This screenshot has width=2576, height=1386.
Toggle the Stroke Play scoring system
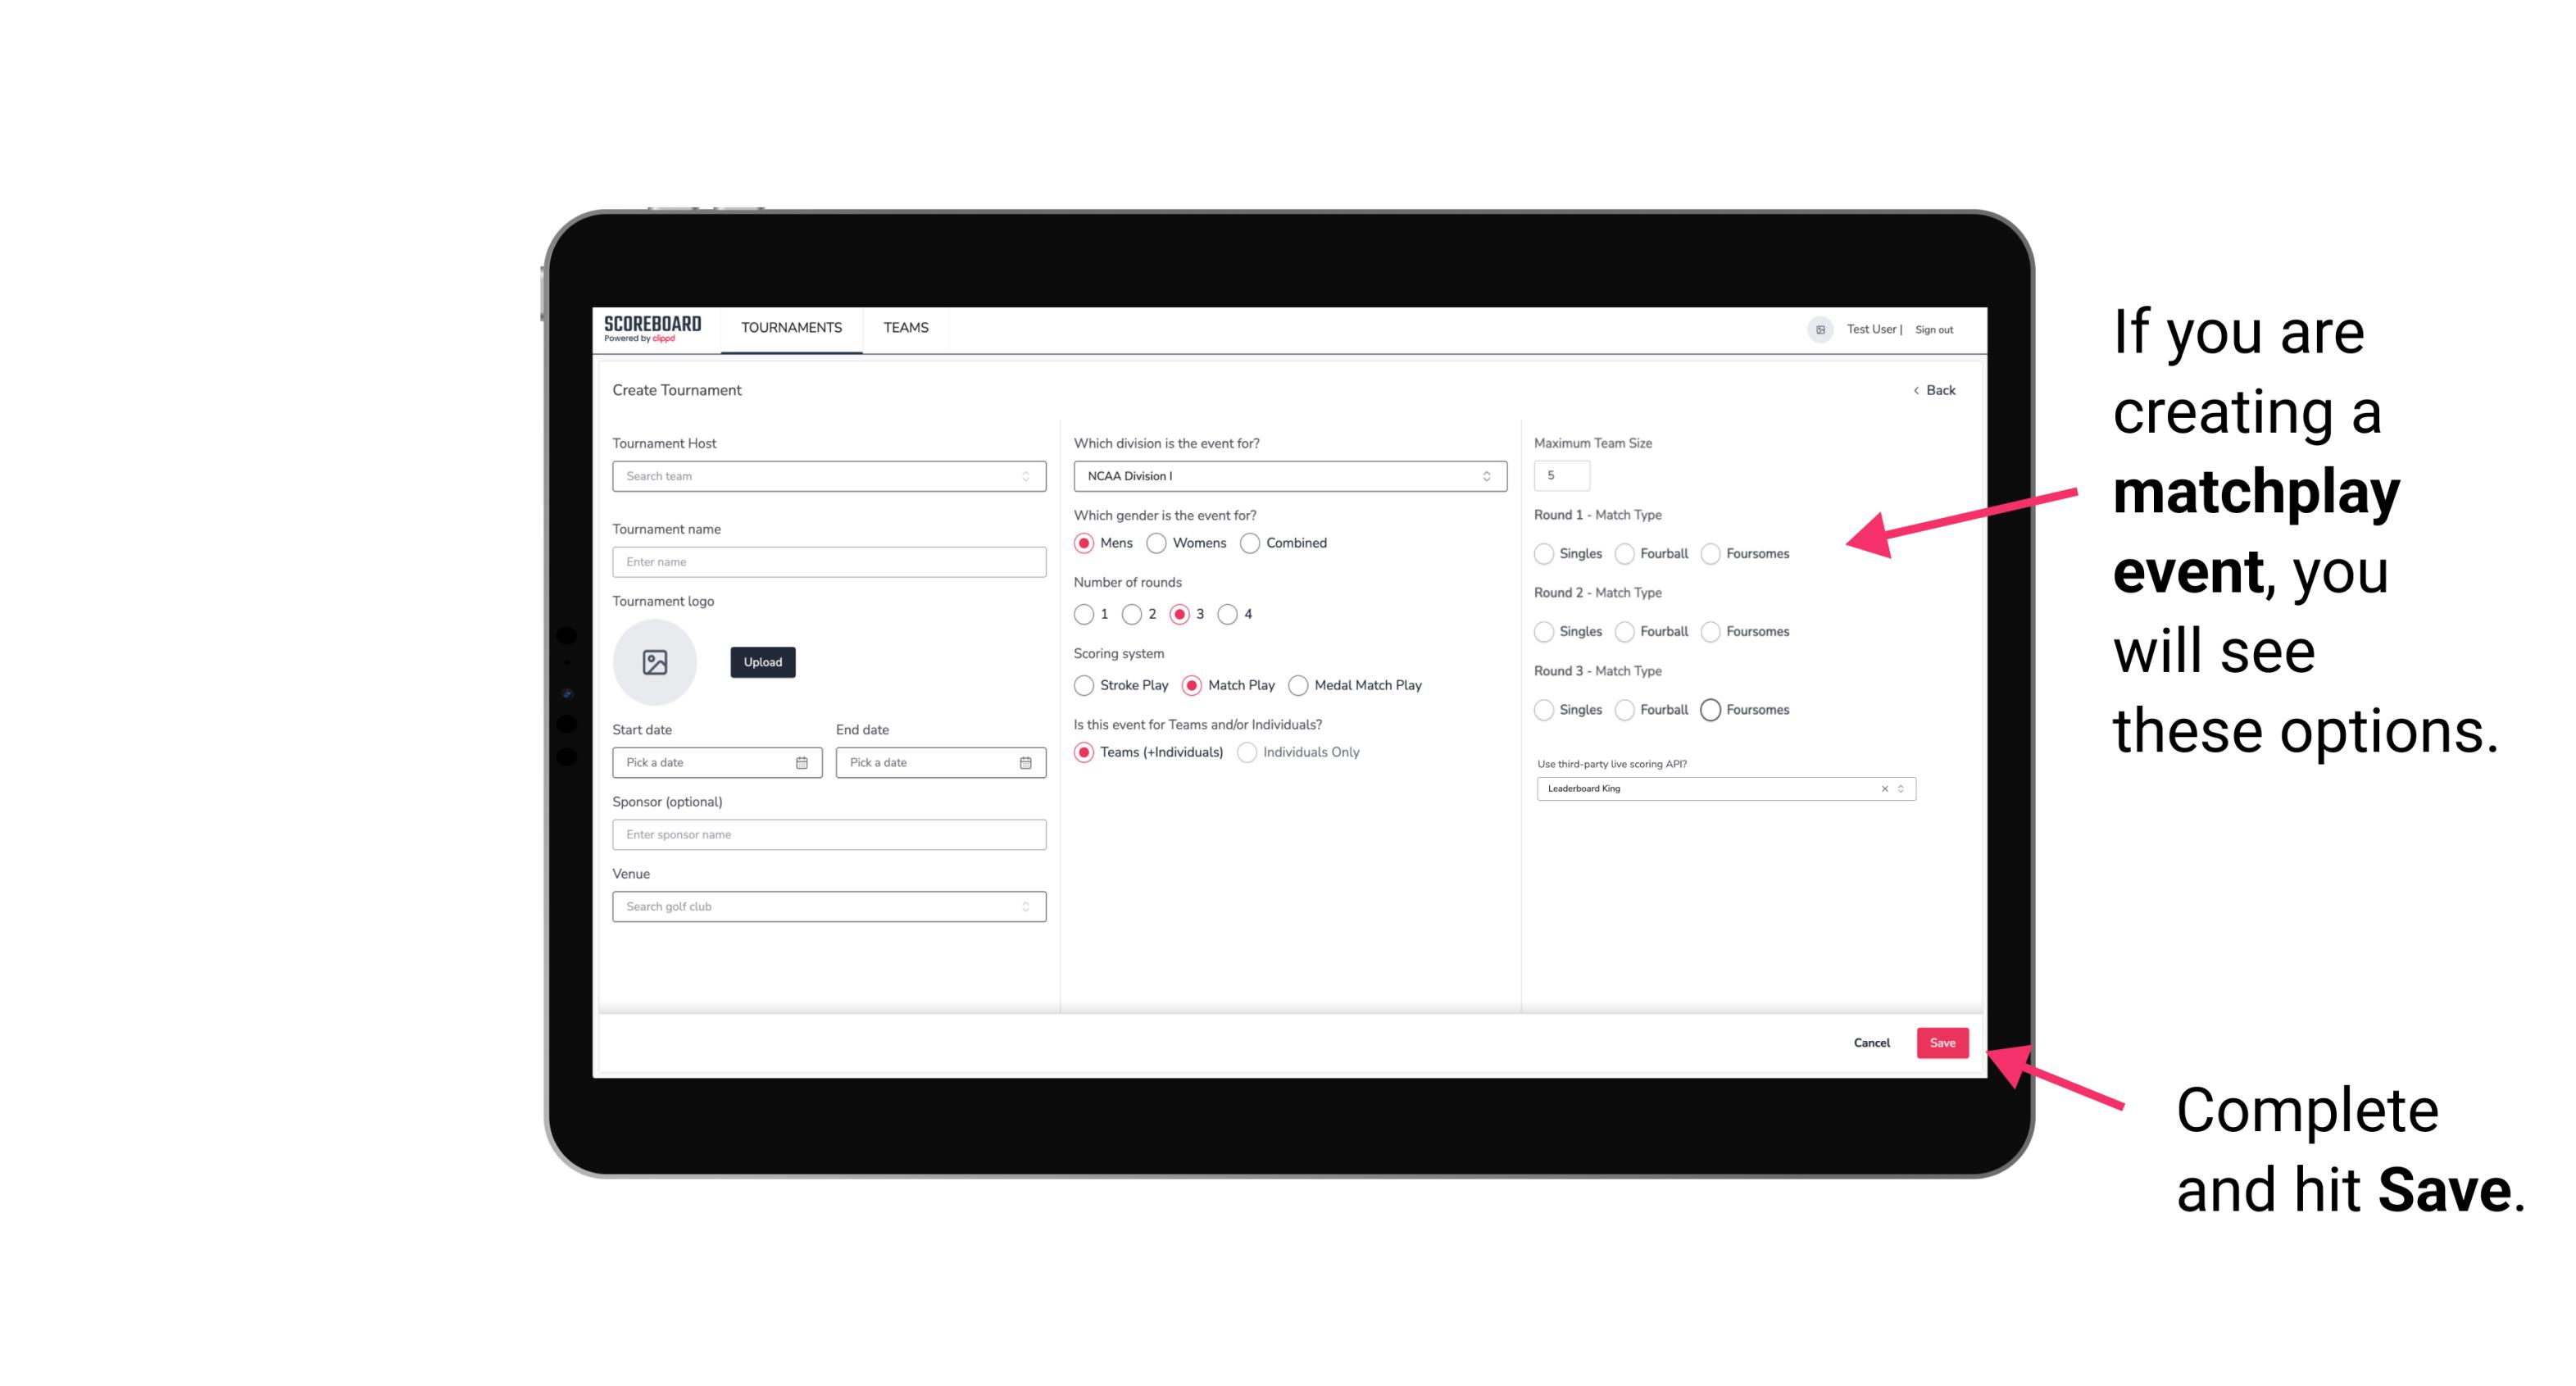[1084, 684]
